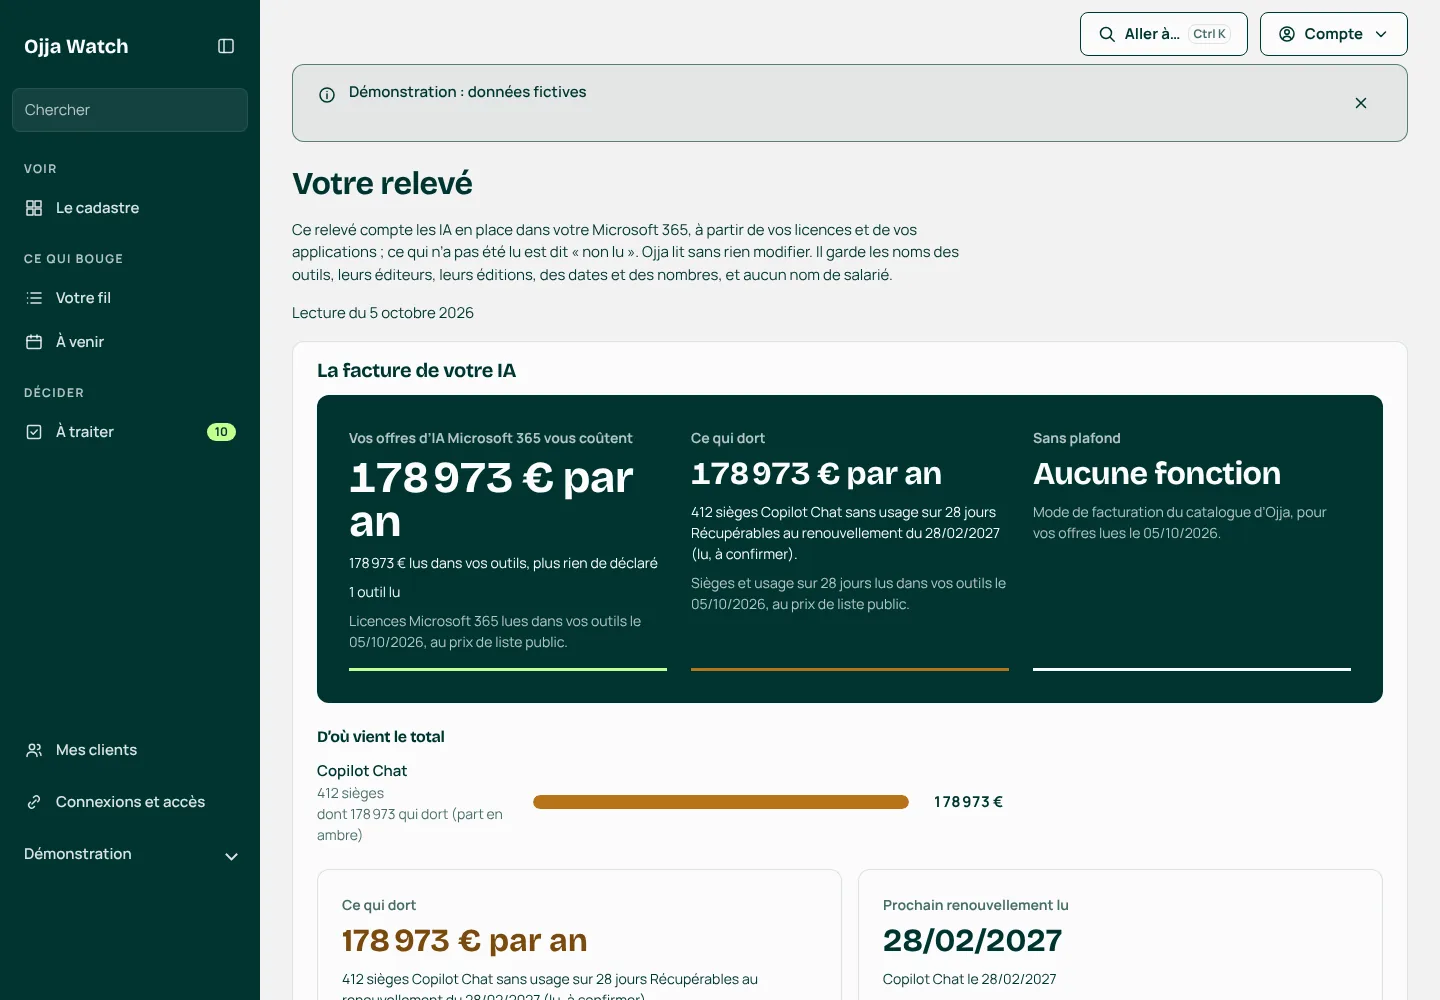Click "Copilot Chat" row label
The image size is (1440, 1000).
[x=362, y=771]
